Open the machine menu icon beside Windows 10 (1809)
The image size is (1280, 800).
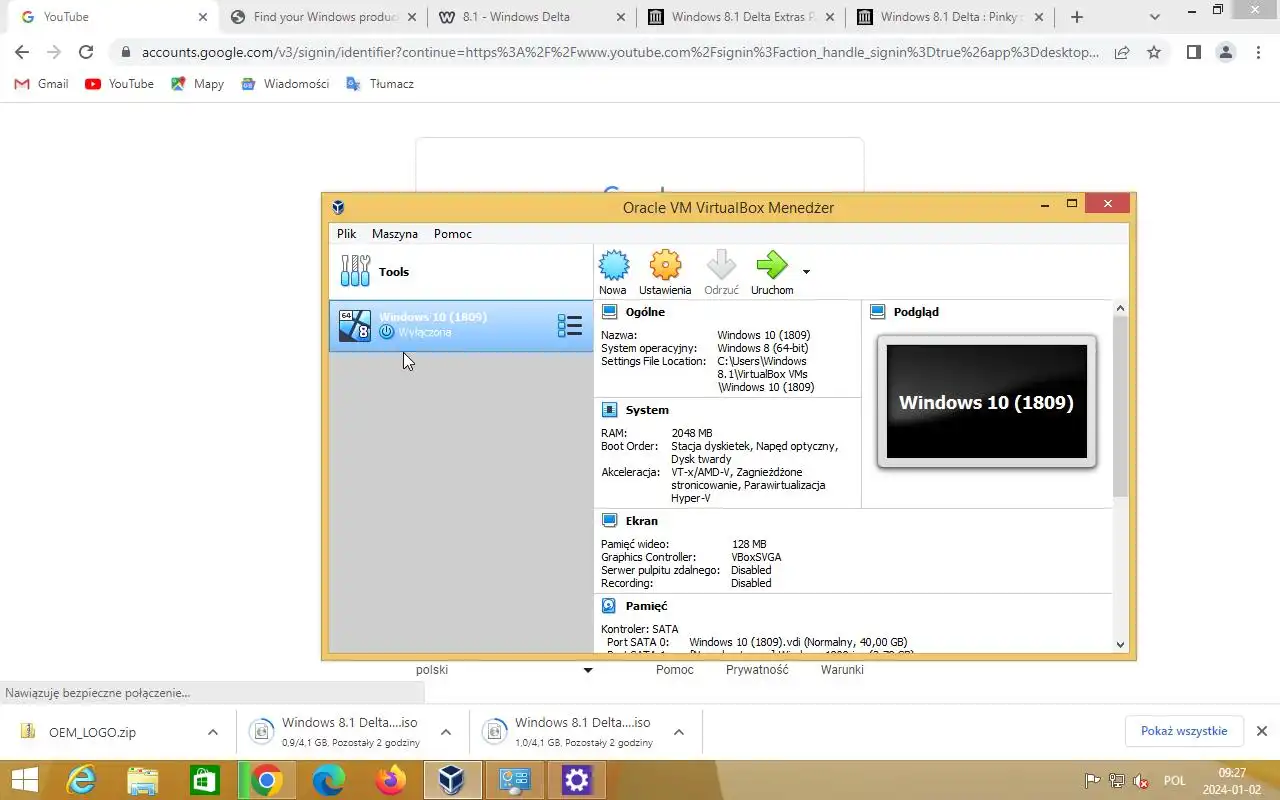[569, 325]
